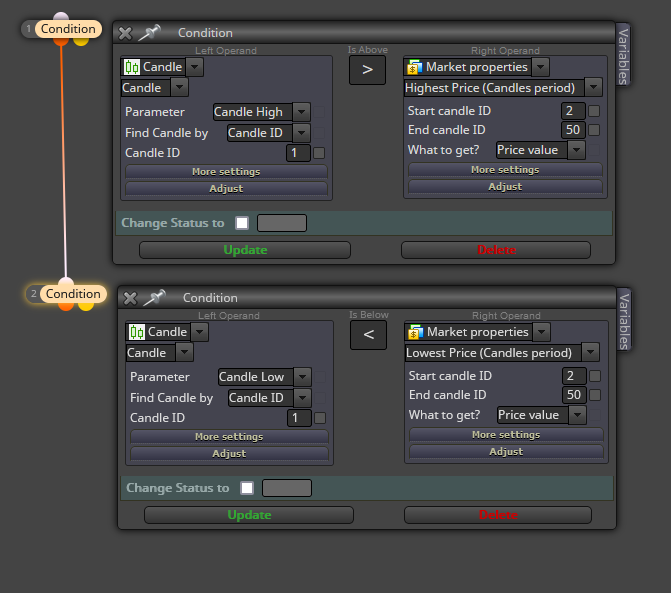671x593 pixels.
Task: Click orange connector dot under Condition 2 node
Action: [x=66, y=306]
